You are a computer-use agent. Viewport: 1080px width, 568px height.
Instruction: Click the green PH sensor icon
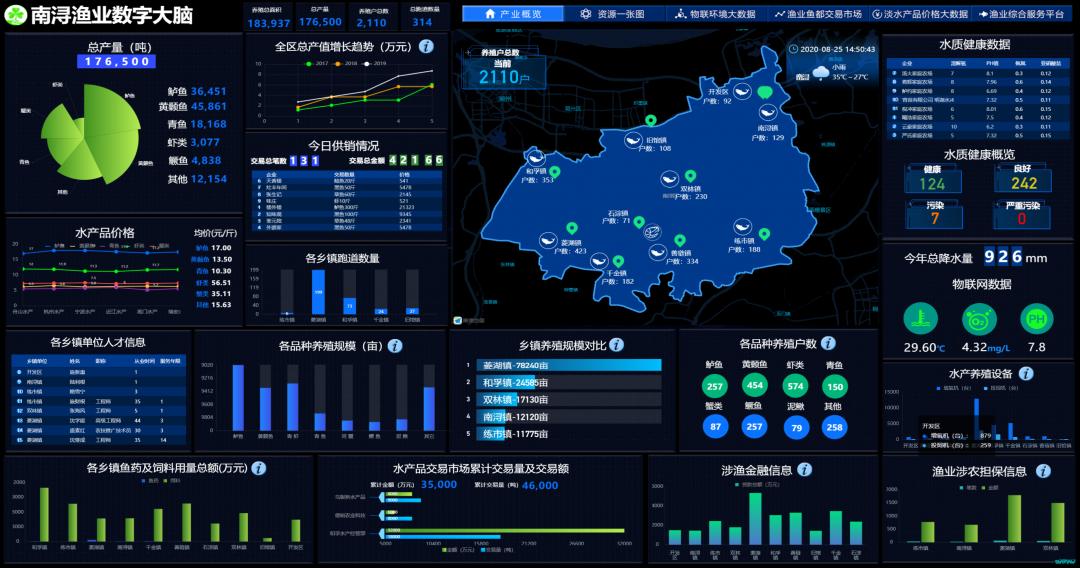(x=1037, y=319)
